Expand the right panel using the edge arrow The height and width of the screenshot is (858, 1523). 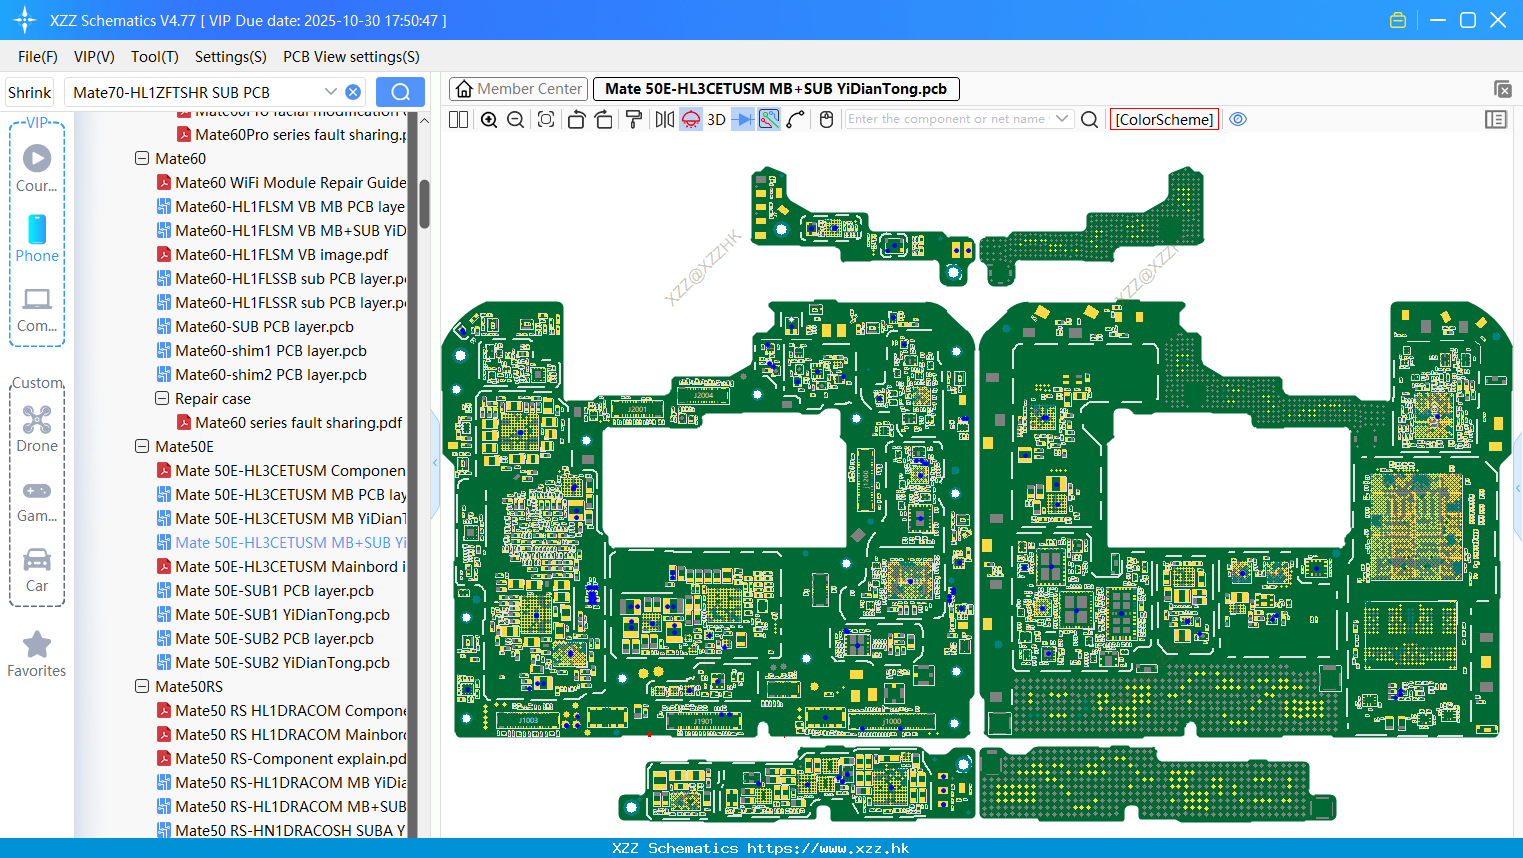point(1518,487)
